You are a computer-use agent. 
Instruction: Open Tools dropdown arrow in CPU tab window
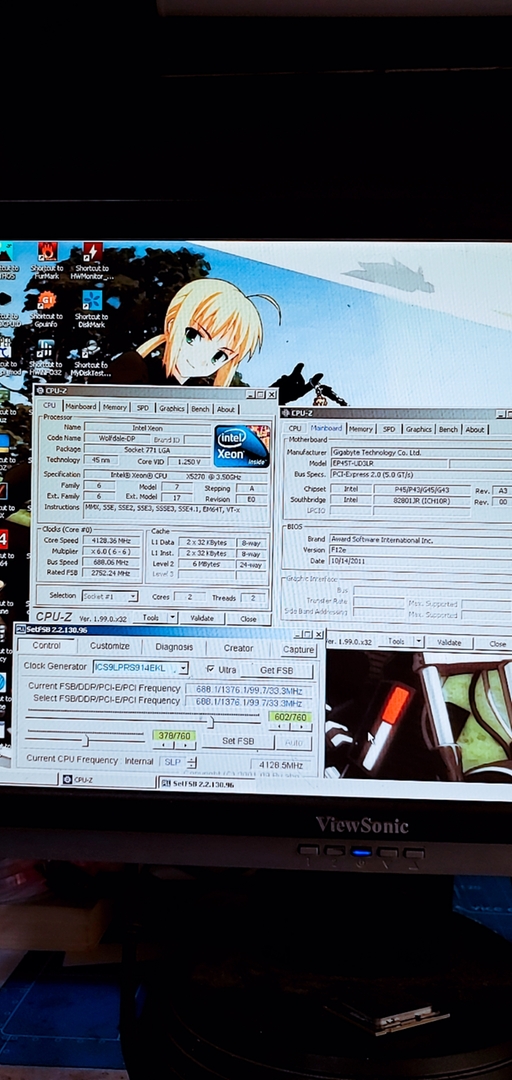[172, 618]
